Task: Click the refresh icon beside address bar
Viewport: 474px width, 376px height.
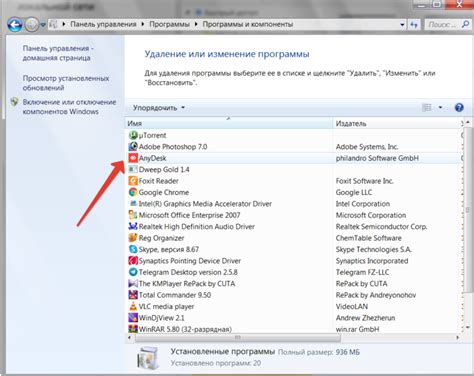Action: pyautogui.click(x=414, y=24)
